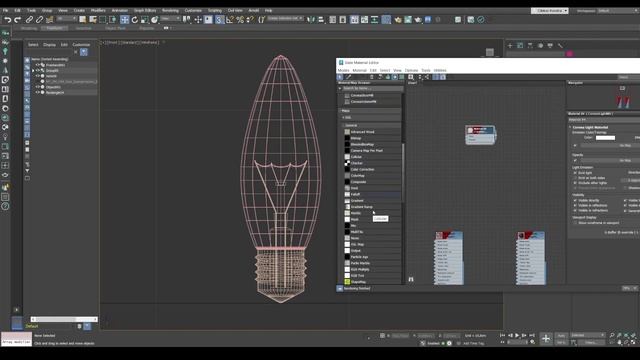Image resolution: width=640 pixels, height=360 pixels.
Task: Open the Create command panel plus tab
Action: click(510, 45)
